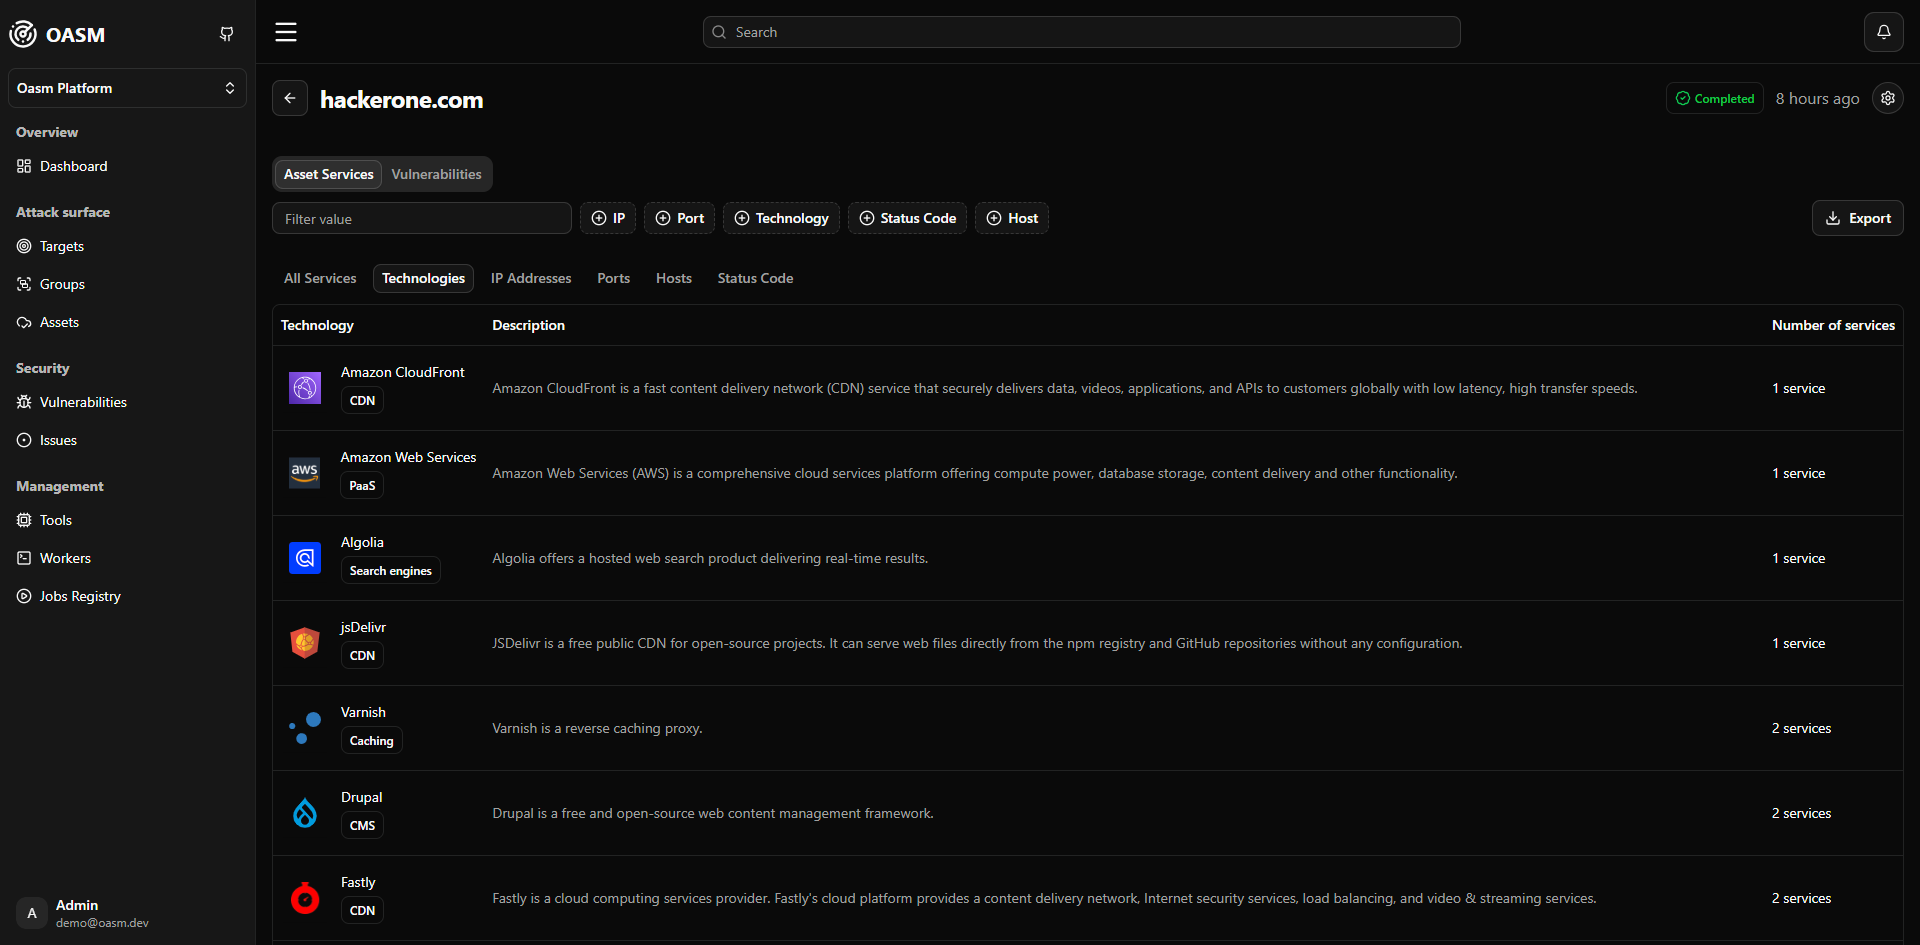The height and width of the screenshot is (945, 1920).
Task: Open Tools under Management
Action: pyautogui.click(x=127, y=520)
